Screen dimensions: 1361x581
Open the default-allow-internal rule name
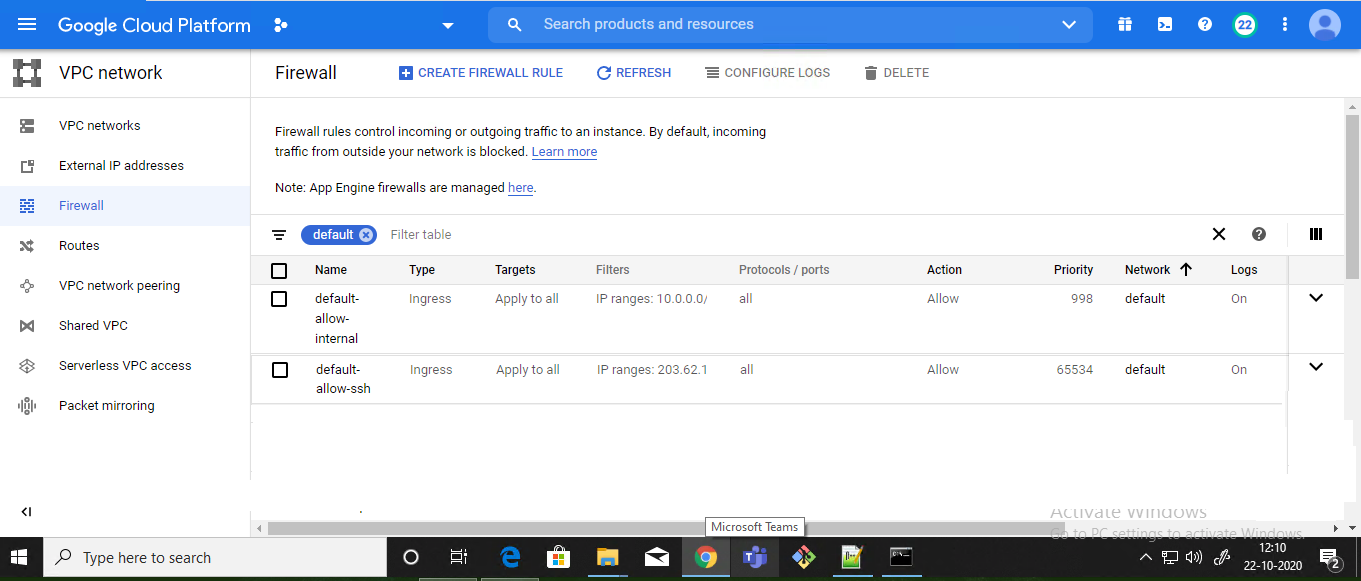[x=337, y=319]
